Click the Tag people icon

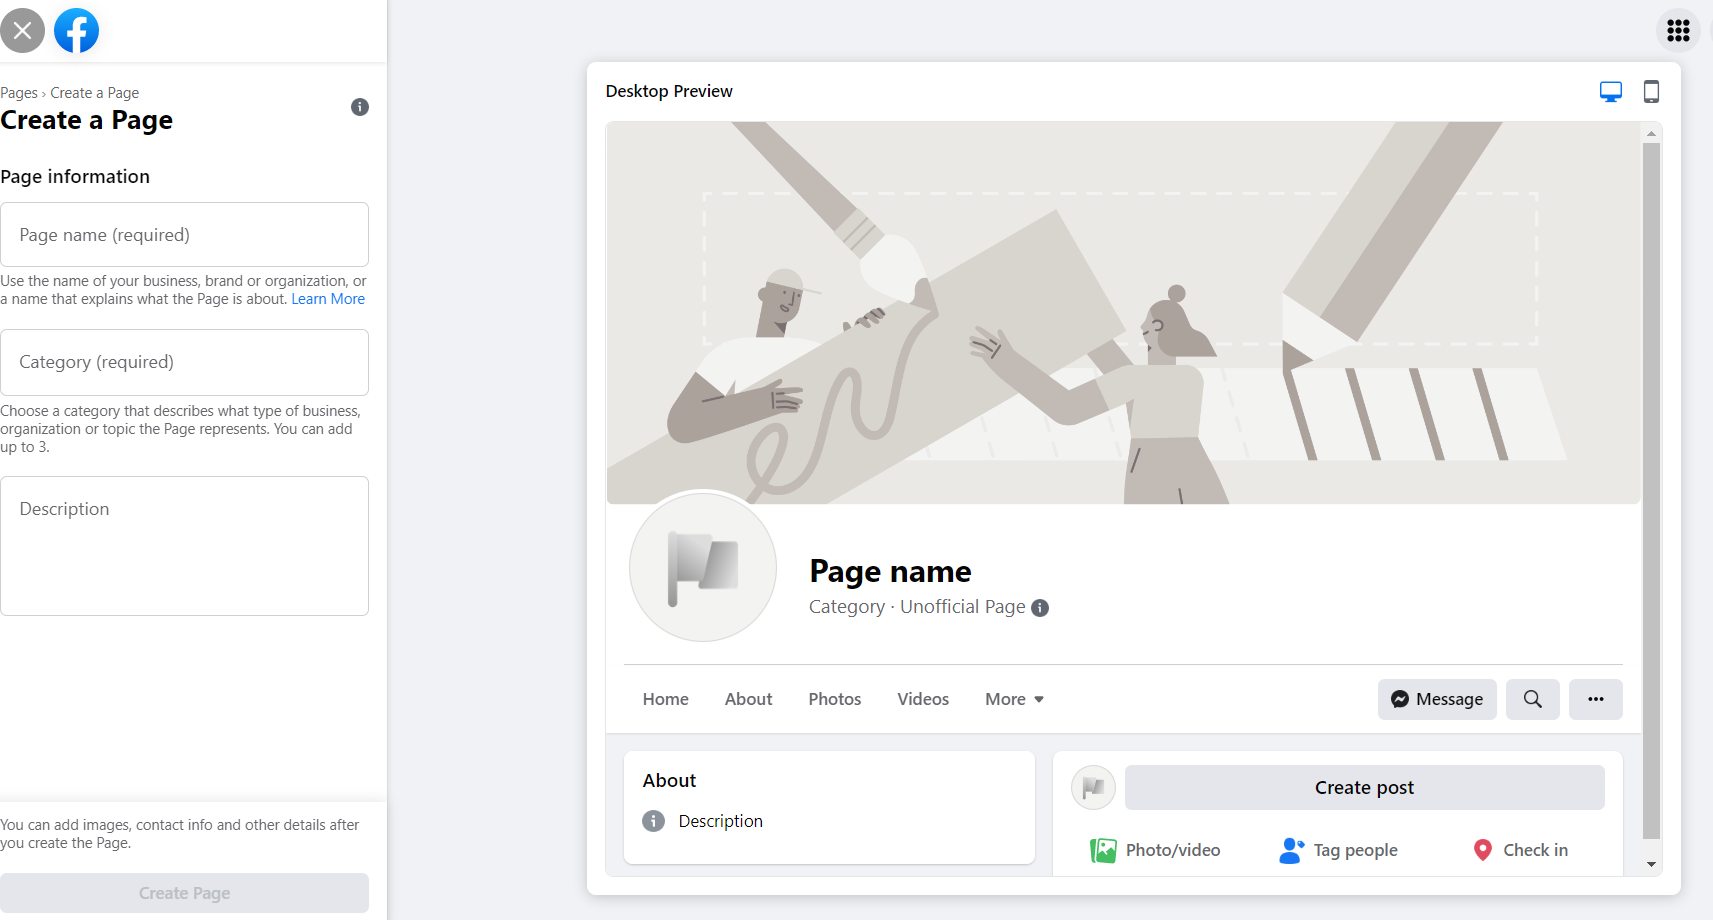pyautogui.click(x=1291, y=851)
